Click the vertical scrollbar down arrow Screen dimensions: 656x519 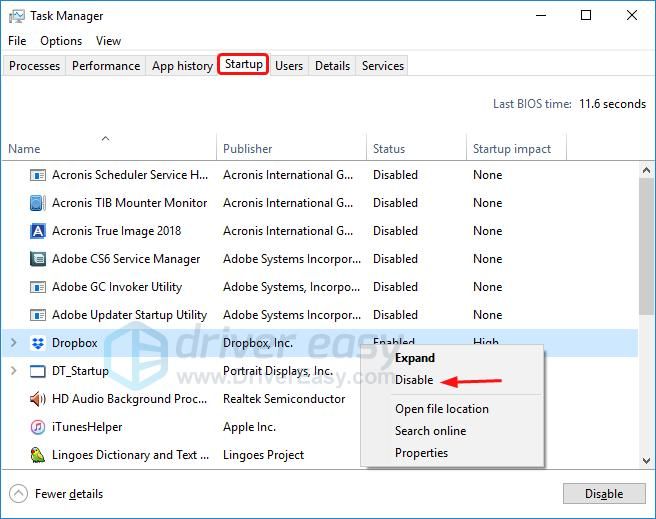click(x=647, y=460)
